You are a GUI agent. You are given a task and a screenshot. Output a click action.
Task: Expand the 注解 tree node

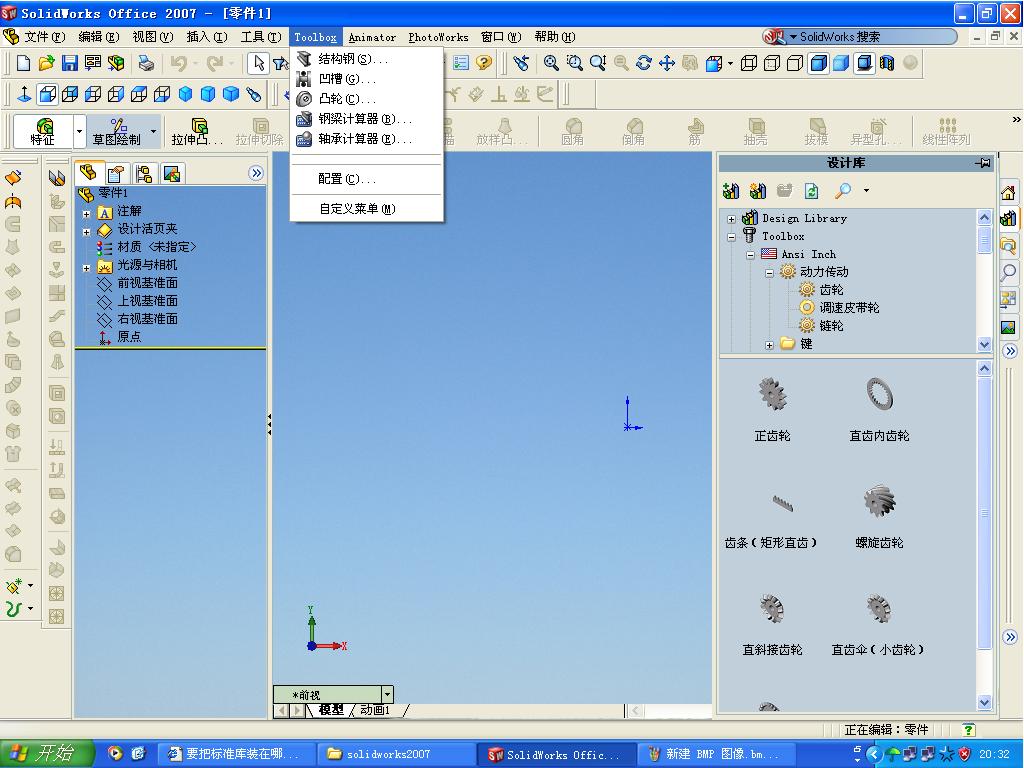[86, 214]
